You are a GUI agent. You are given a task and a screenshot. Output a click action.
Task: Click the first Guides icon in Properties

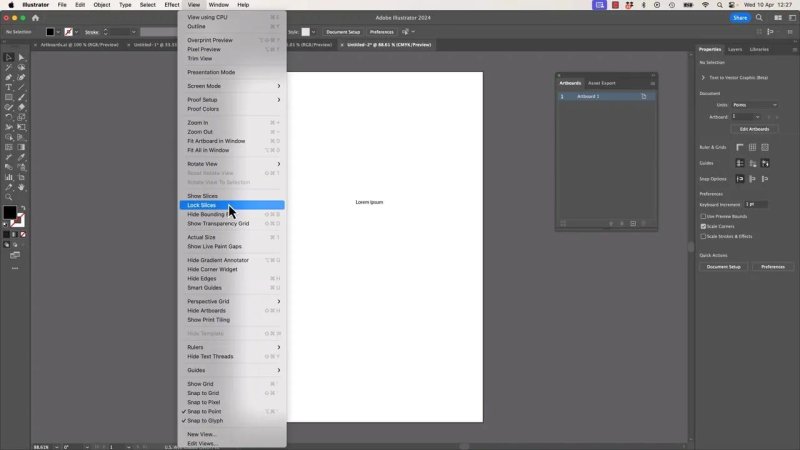pyautogui.click(x=740, y=163)
